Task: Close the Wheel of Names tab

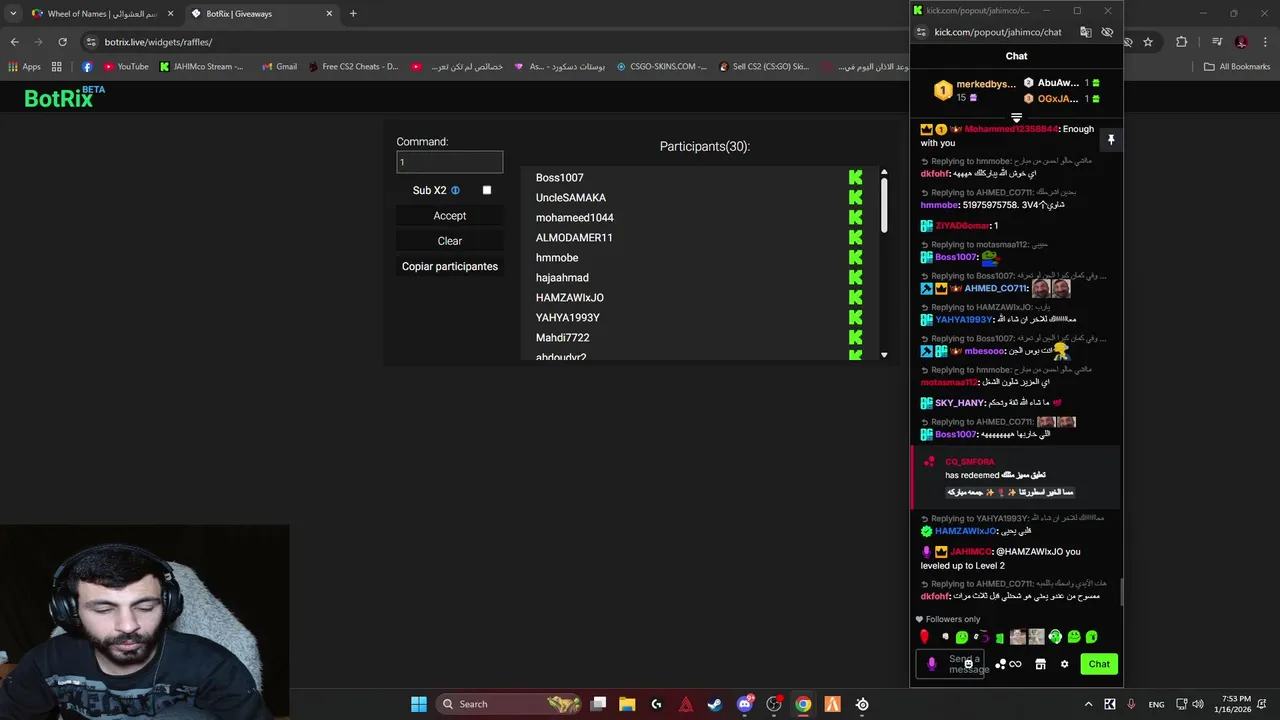Action: click(x=170, y=14)
